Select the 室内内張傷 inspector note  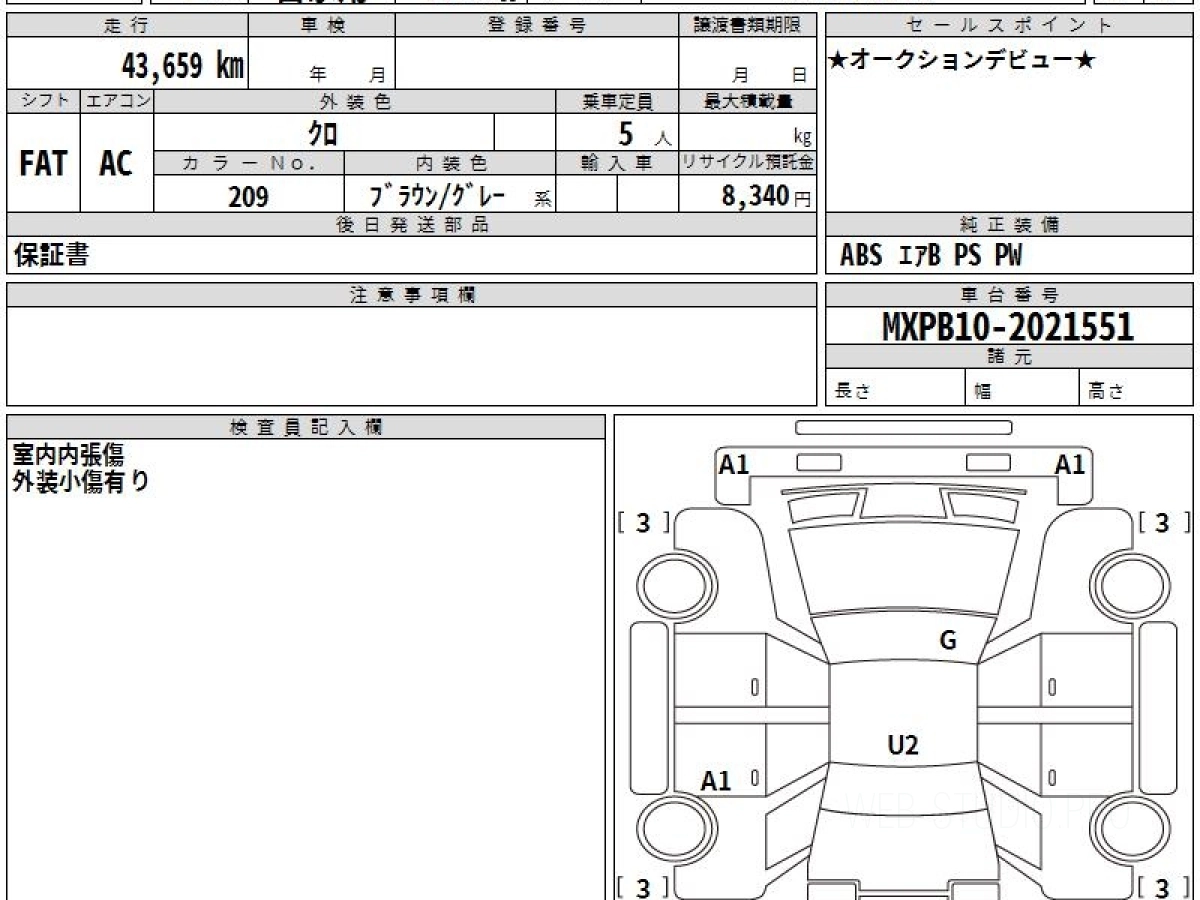(x=68, y=456)
